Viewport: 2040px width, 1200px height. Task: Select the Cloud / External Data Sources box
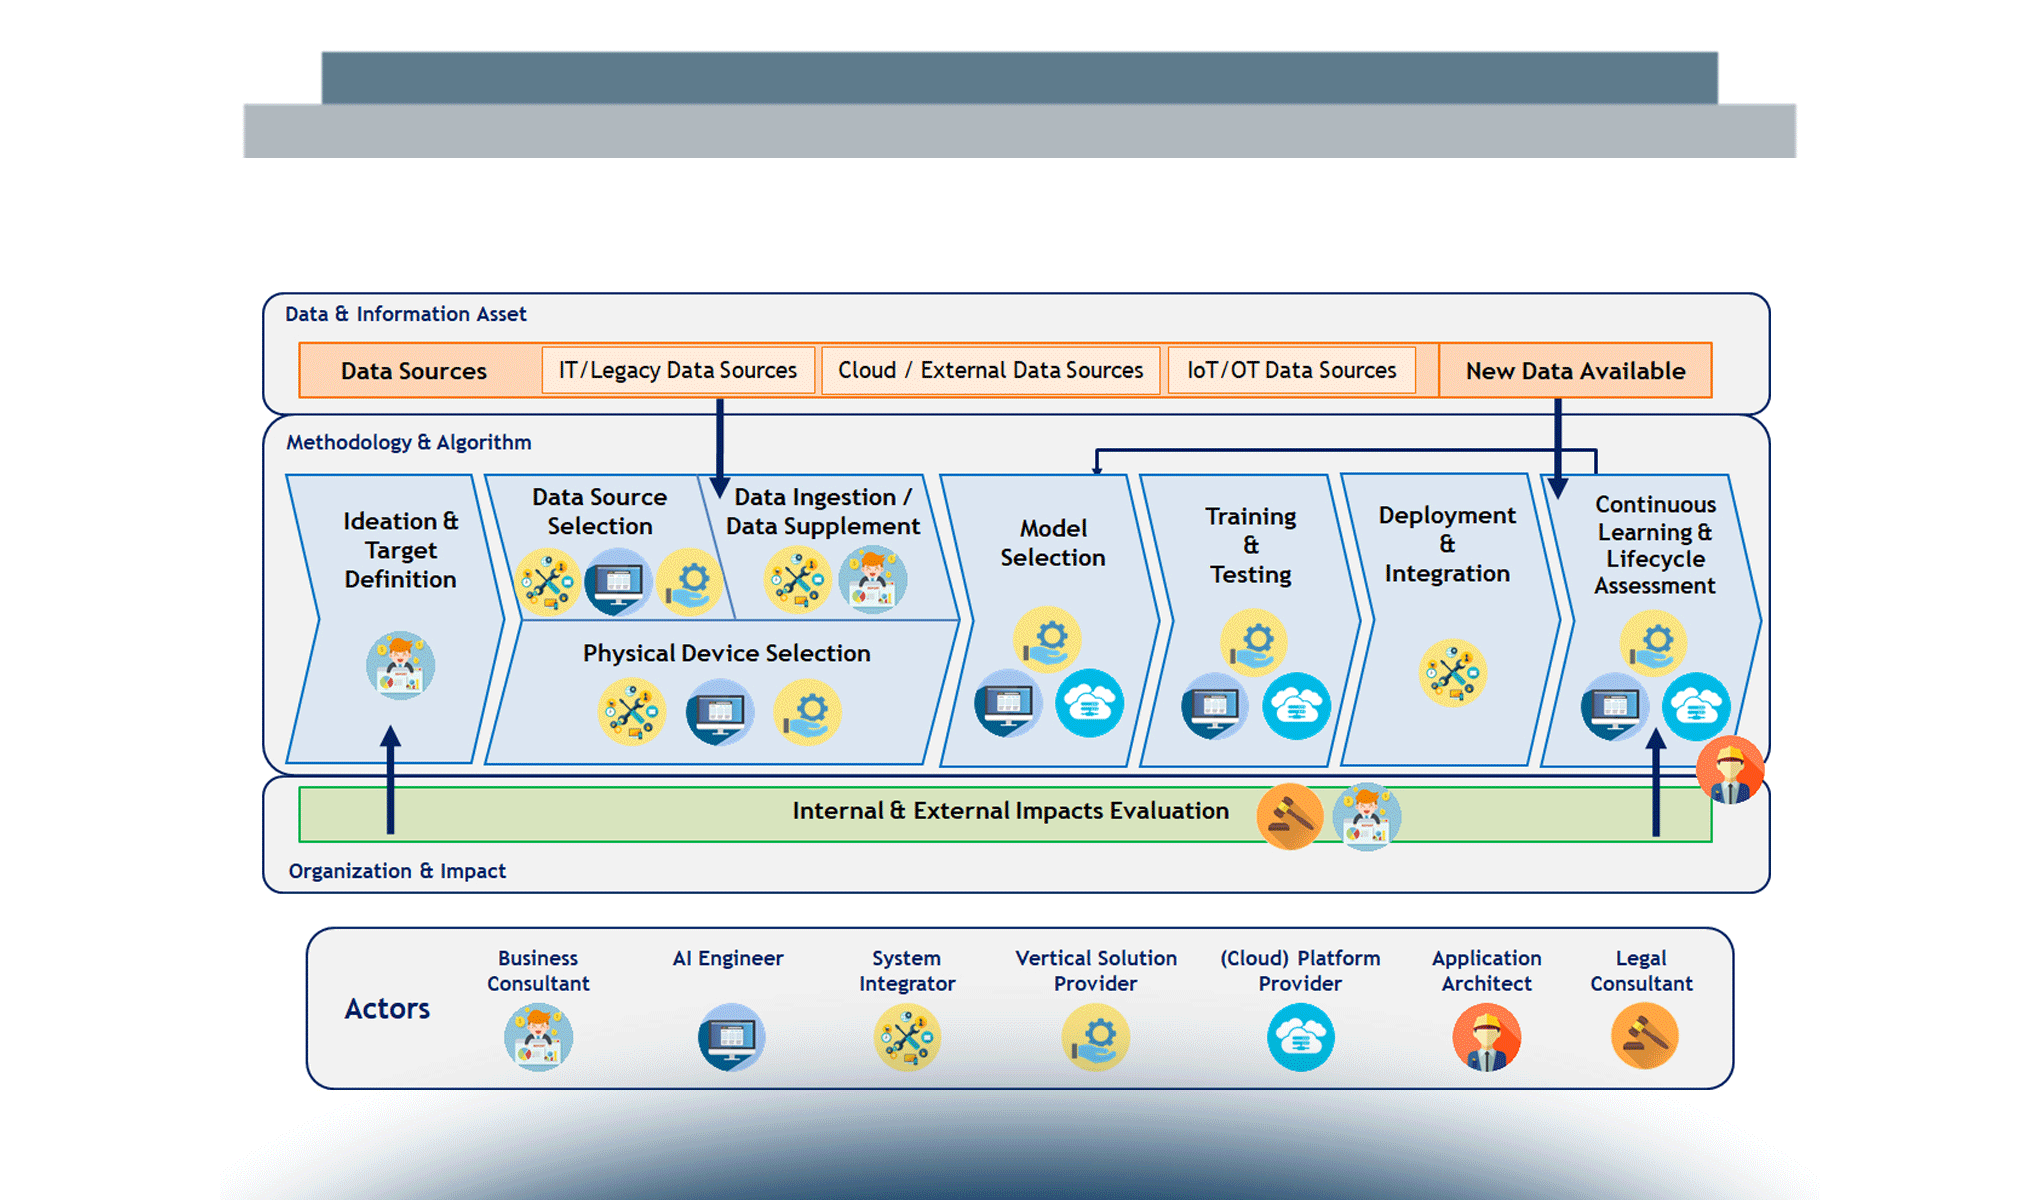tap(990, 370)
